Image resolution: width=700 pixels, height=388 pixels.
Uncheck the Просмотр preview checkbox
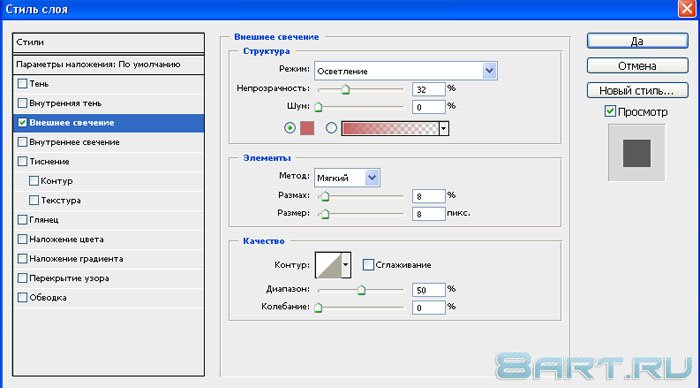coord(610,111)
